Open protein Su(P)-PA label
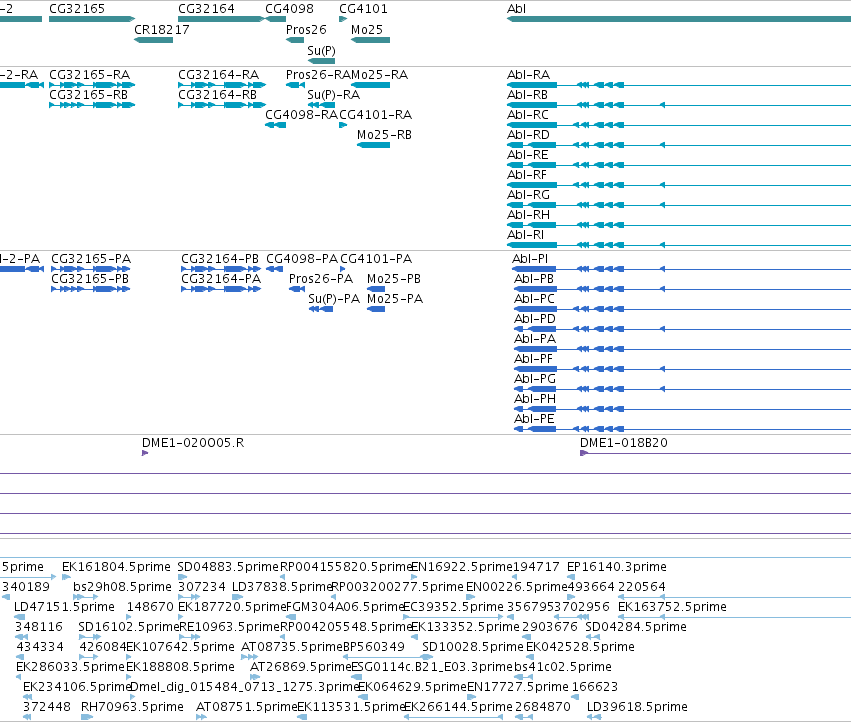851x722 pixels. (x=334, y=299)
